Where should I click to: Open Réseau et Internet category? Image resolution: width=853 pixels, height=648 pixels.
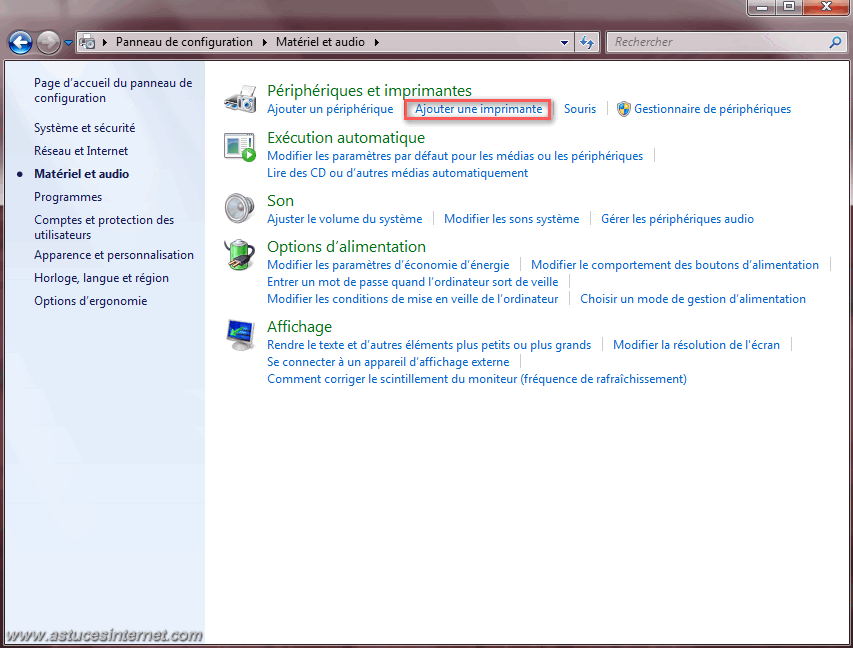coord(81,151)
